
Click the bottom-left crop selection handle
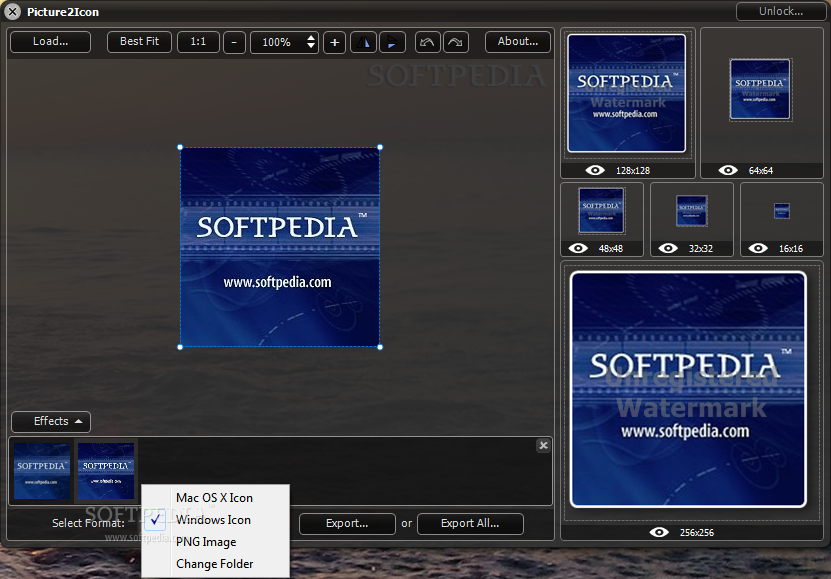[180, 347]
